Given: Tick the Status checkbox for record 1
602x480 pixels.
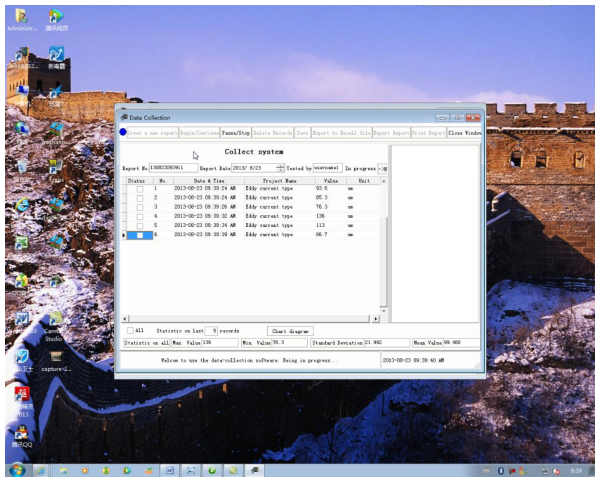Looking at the screenshot, I should click(x=140, y=189).
